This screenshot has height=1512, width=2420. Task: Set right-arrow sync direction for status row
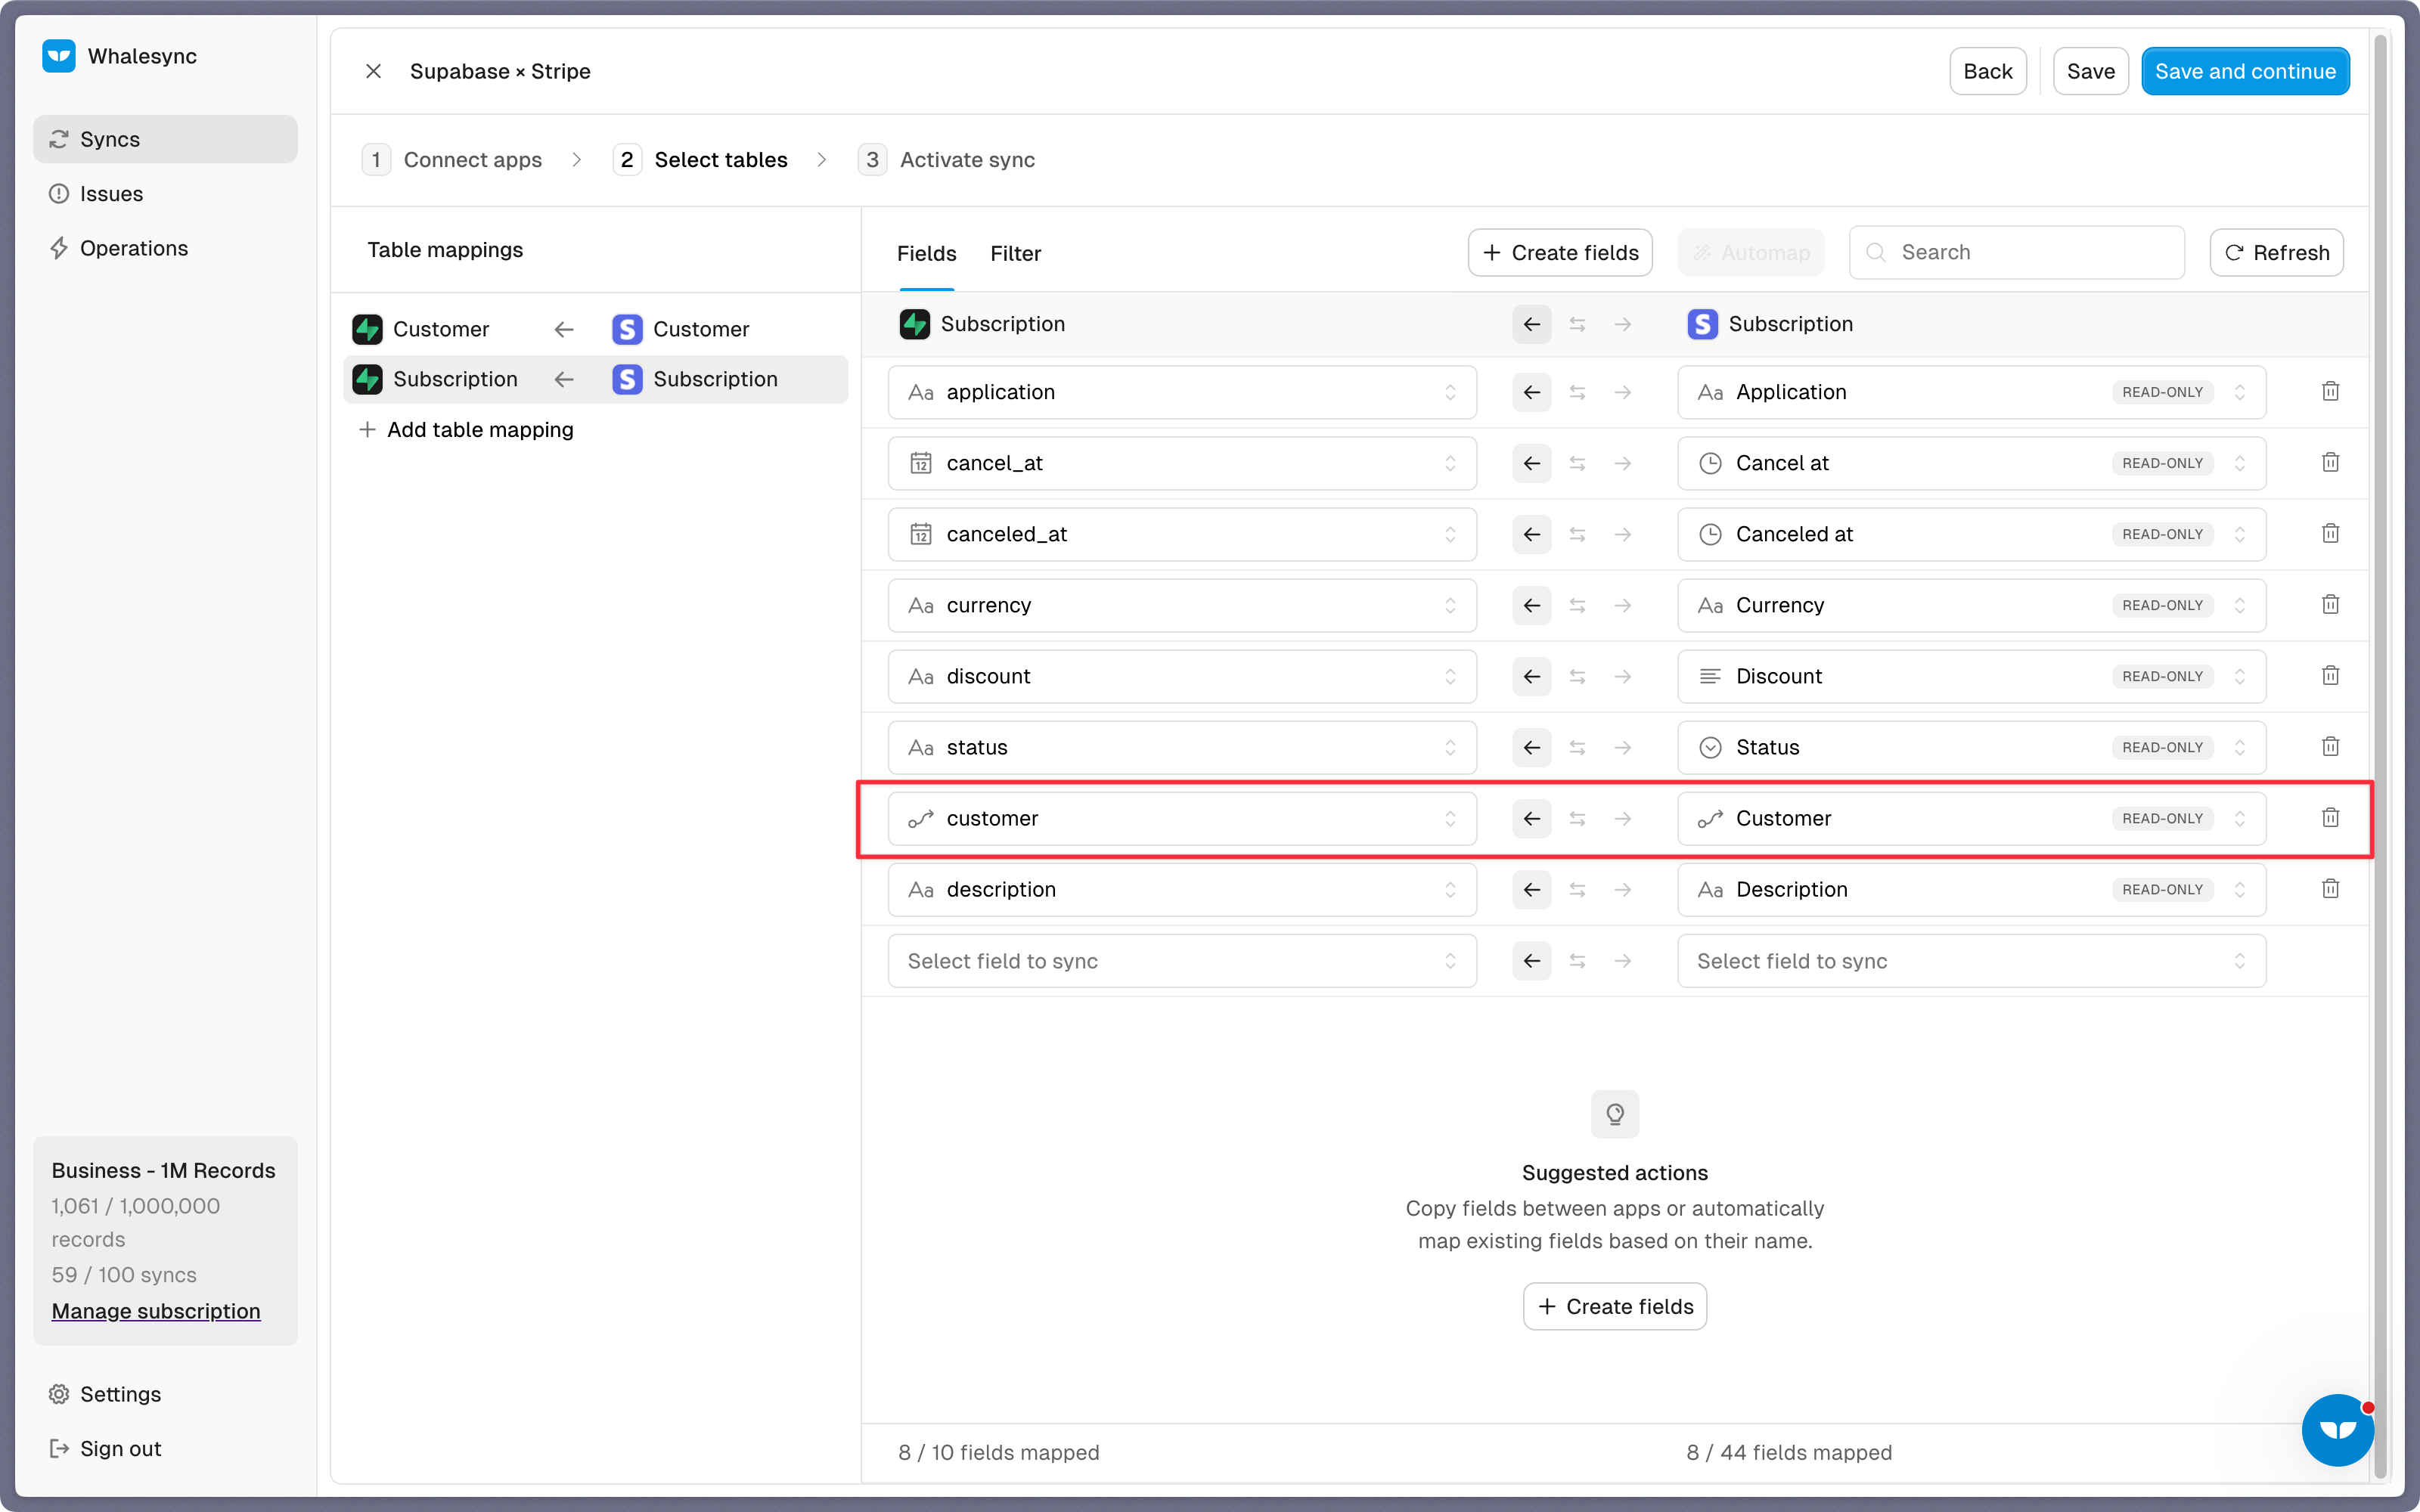pos(1622,747)
